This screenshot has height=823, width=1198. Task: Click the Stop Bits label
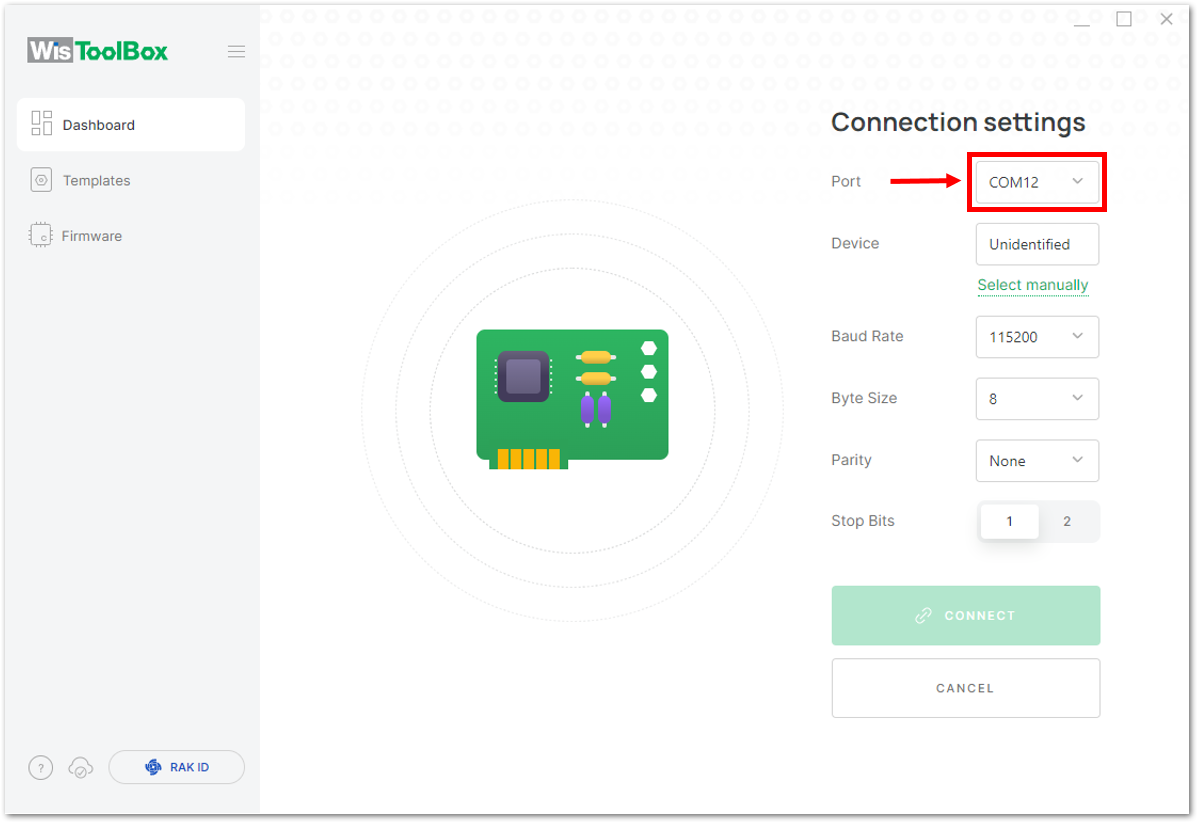click(x=863, y=521)
